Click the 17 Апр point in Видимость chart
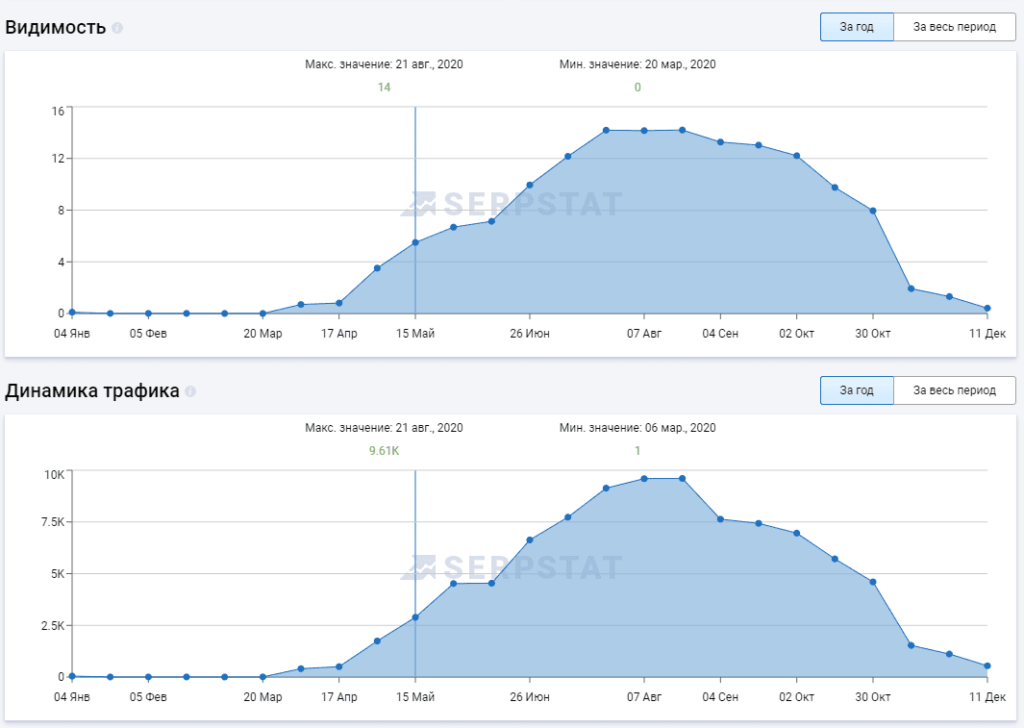Screen dimensions: 1024x728 click(339, 303)
